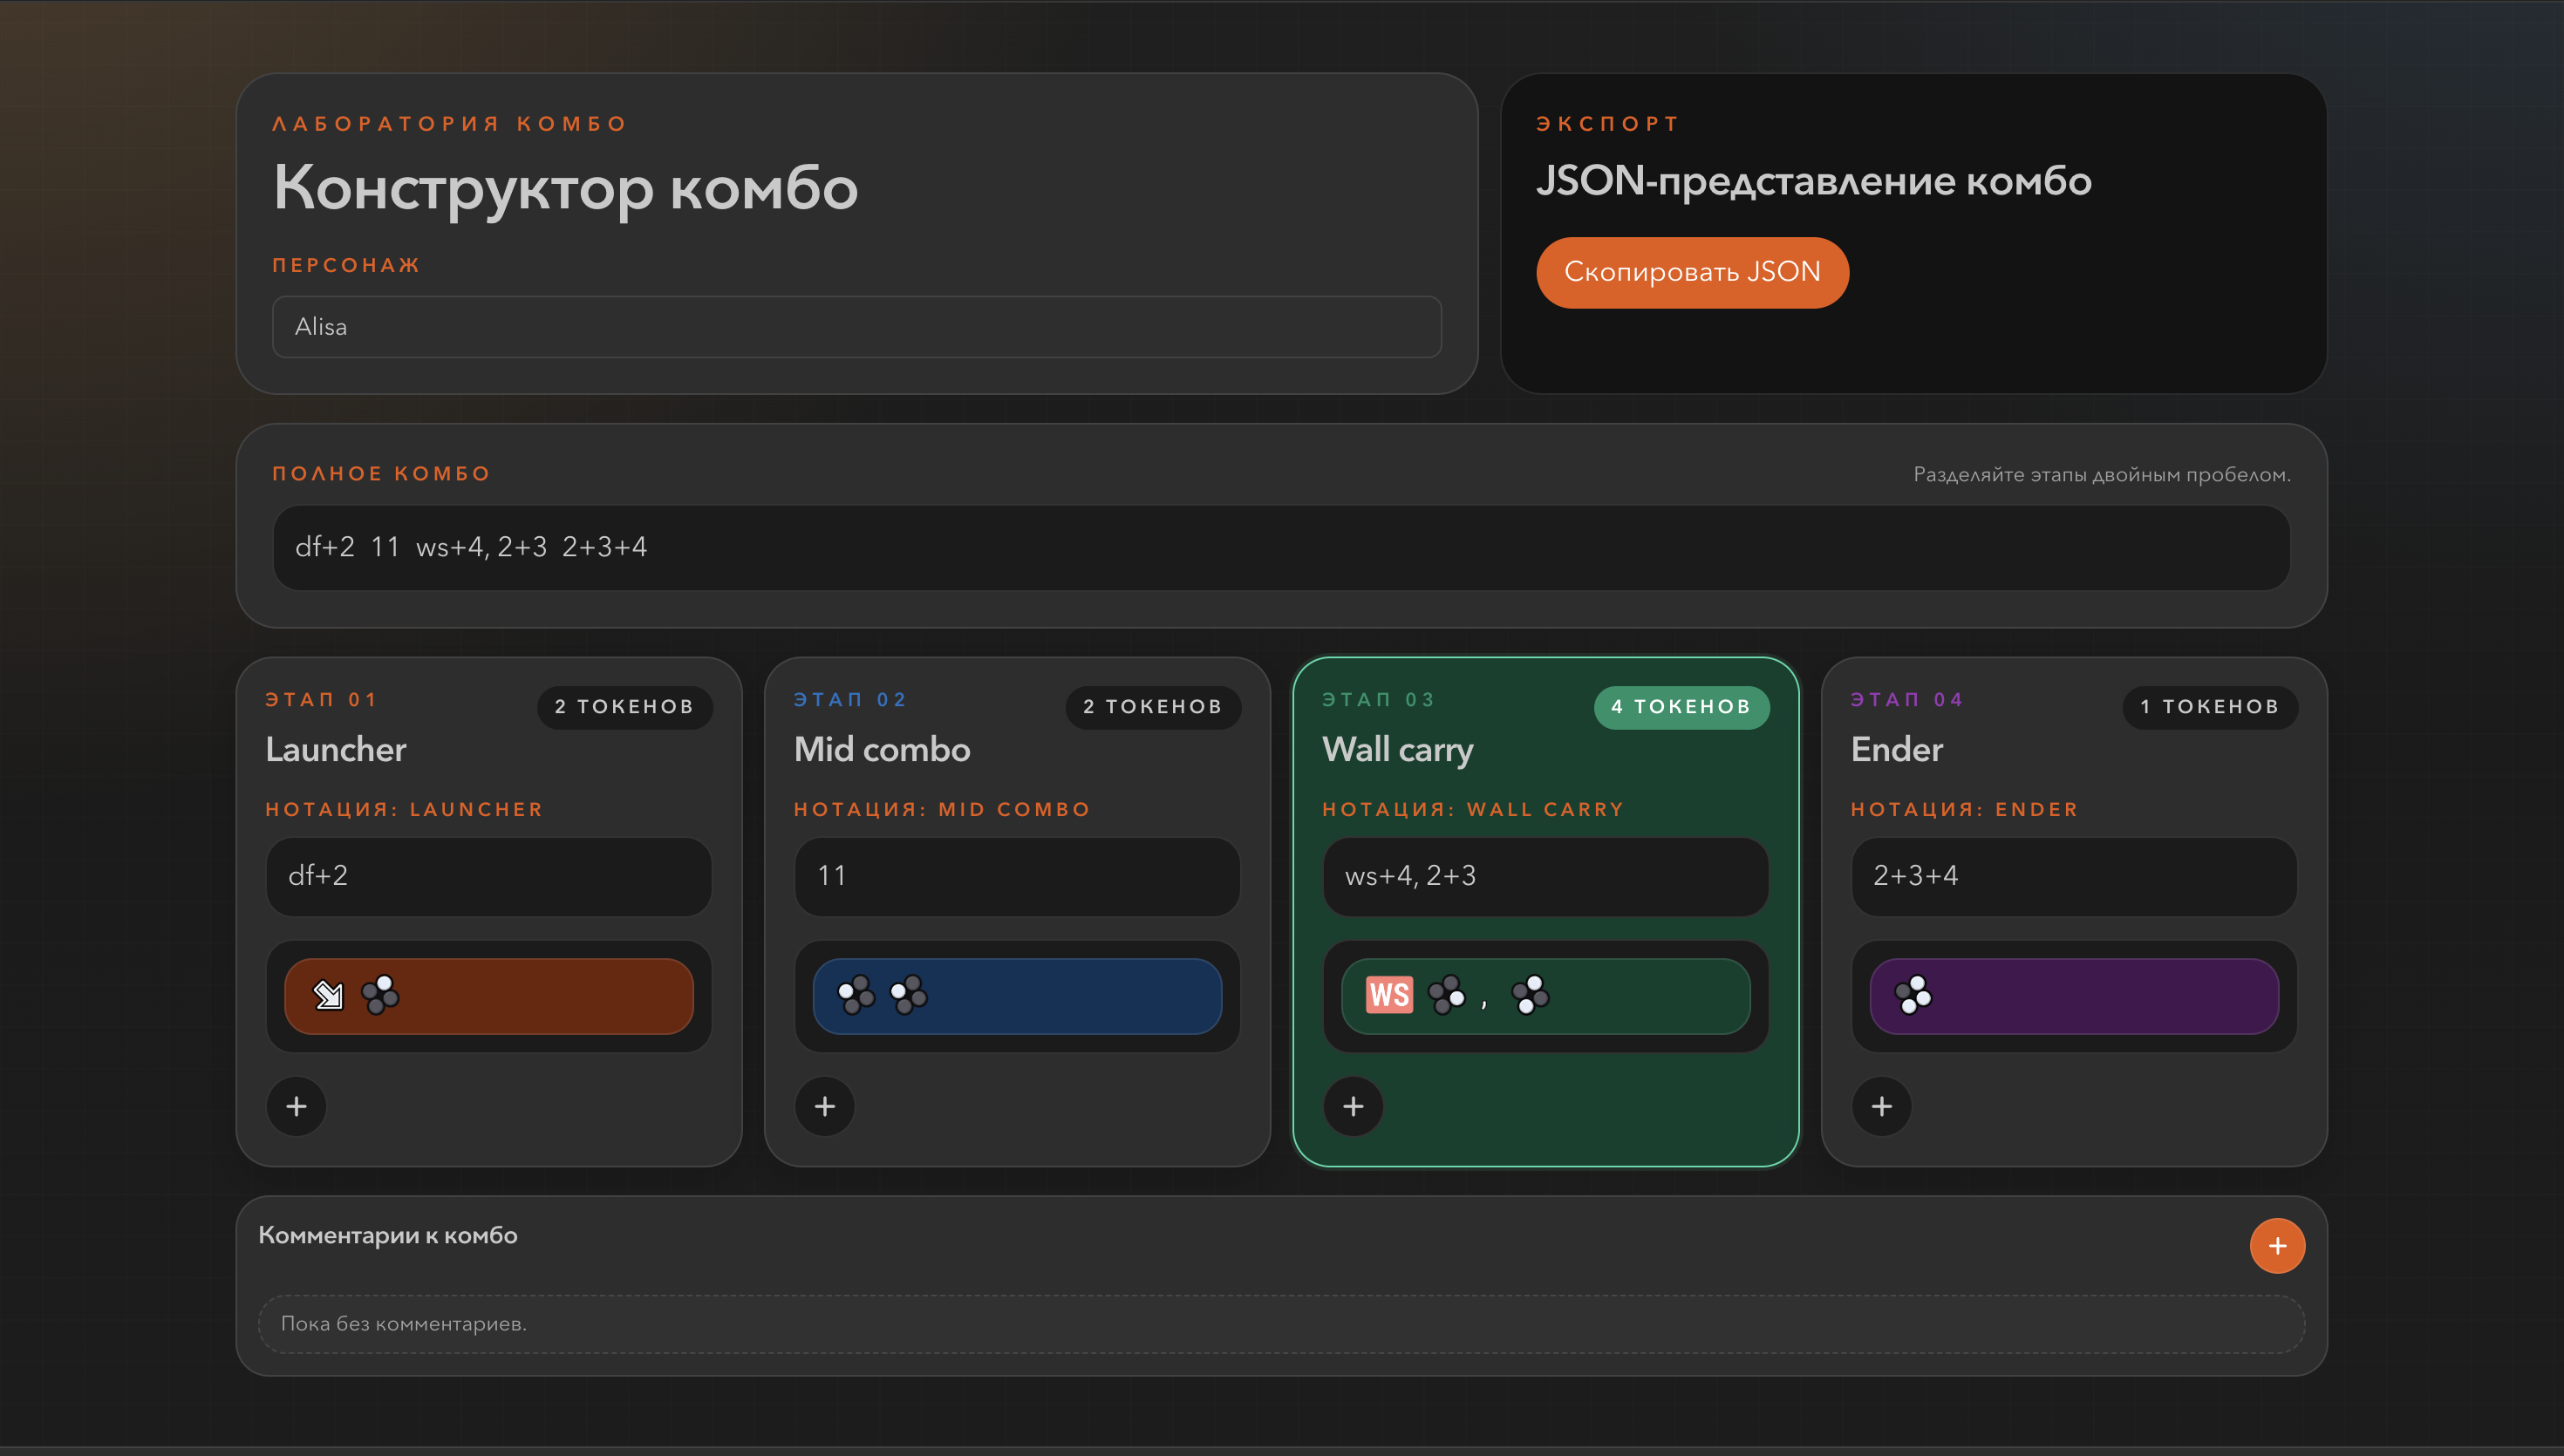Click the Этап 04 label
2564x1456 pixels.
(1907, 700)
